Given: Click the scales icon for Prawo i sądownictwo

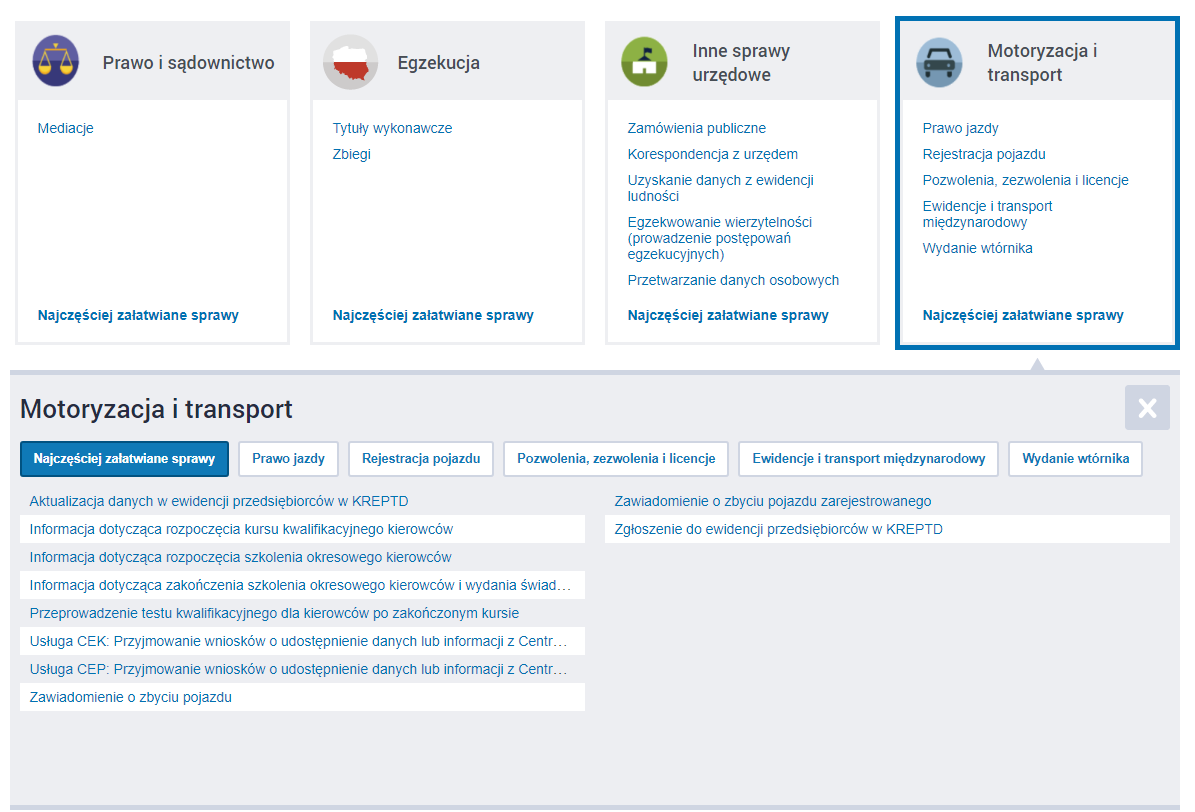Looking at the screenshot, I should point(55,62).
